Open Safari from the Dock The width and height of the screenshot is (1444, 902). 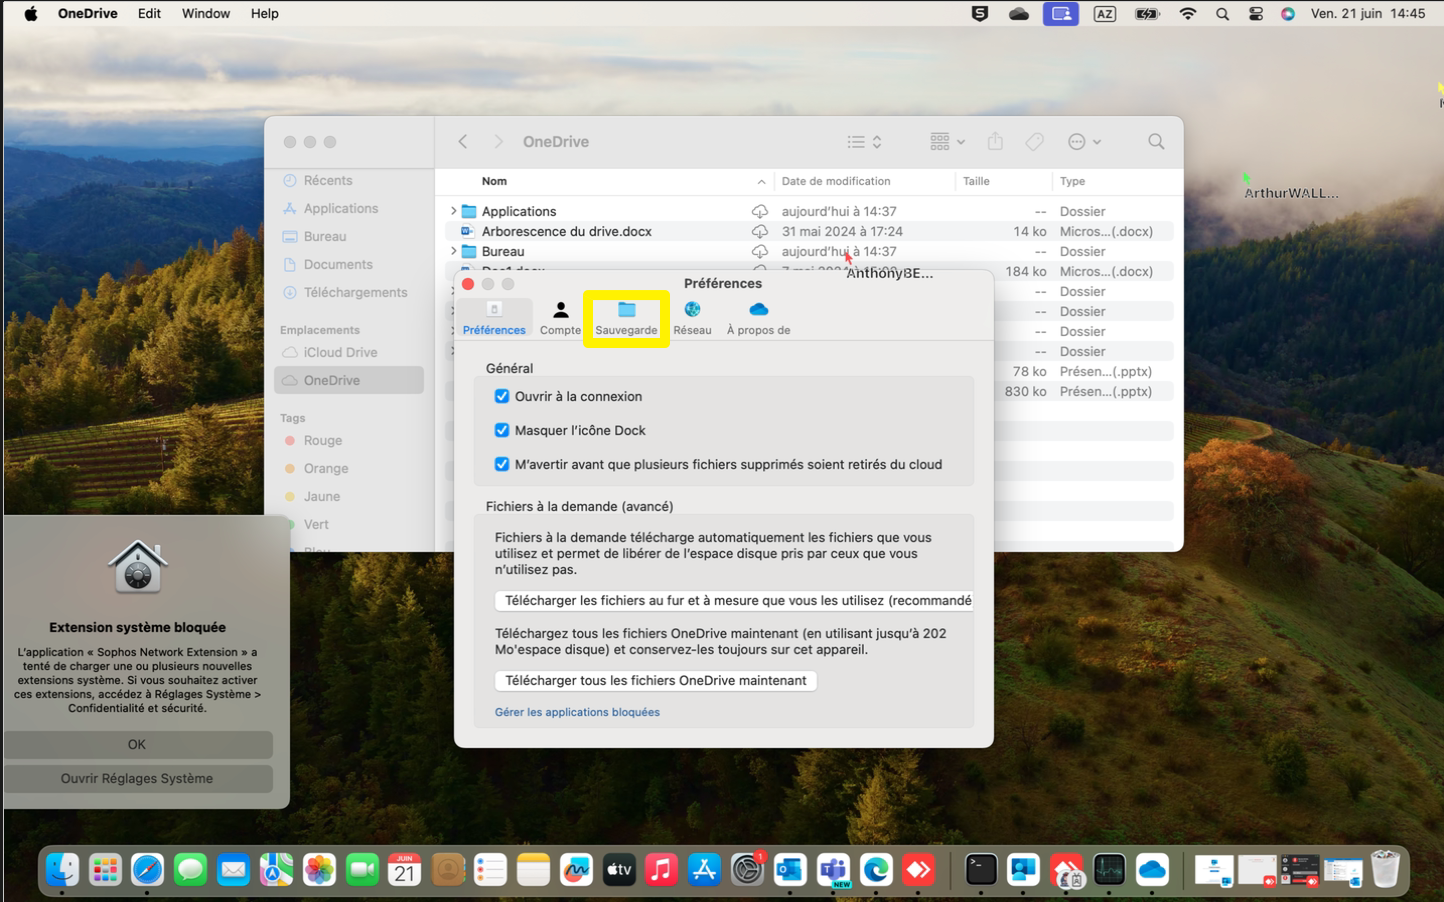(147, 869)
